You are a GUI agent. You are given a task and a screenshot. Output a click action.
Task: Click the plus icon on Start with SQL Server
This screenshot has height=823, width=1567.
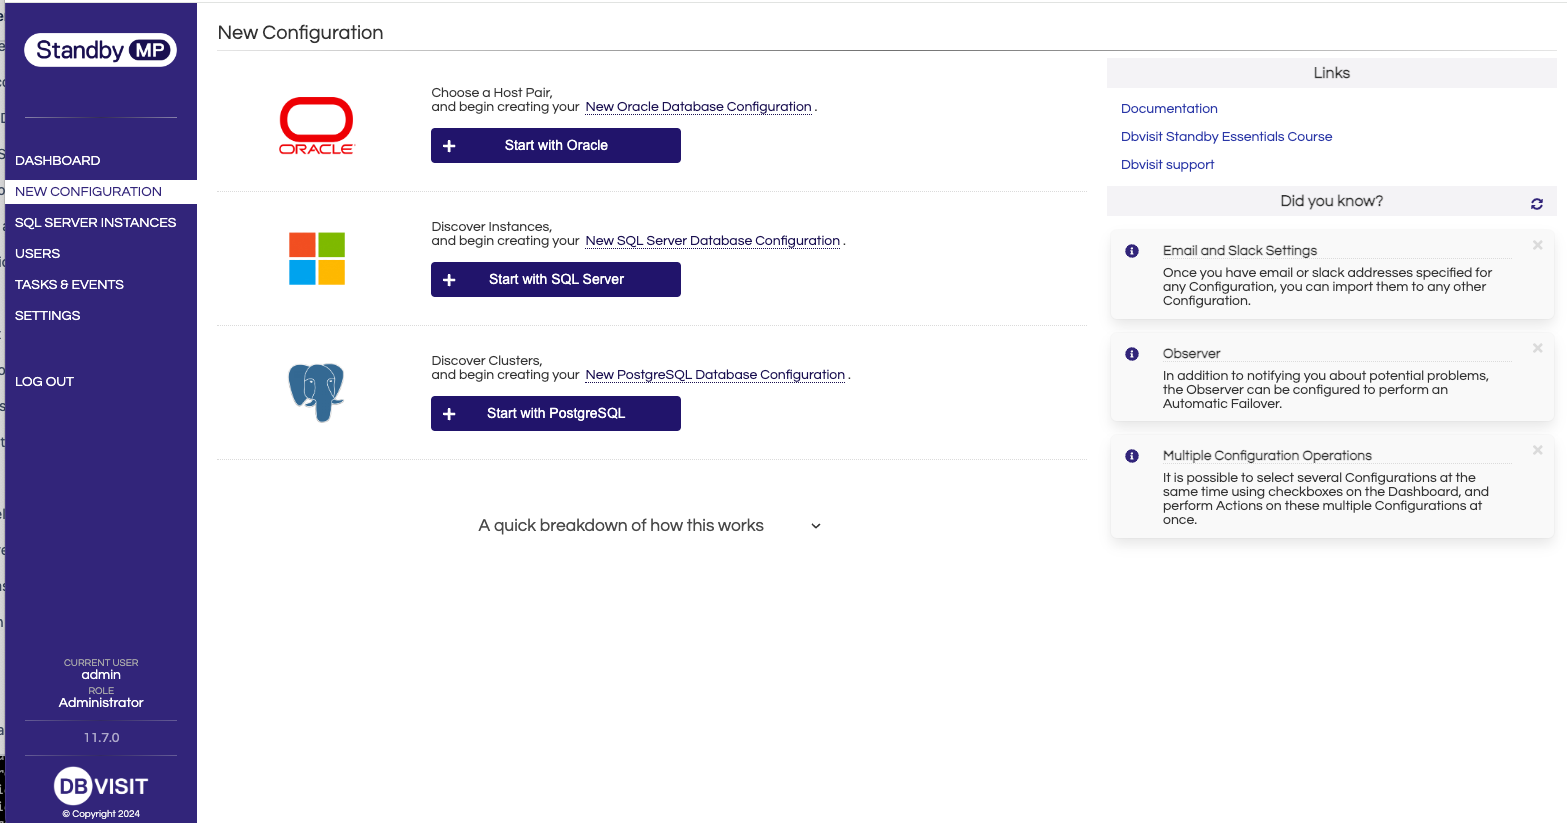pyautogui.click(x=449, y=280)
